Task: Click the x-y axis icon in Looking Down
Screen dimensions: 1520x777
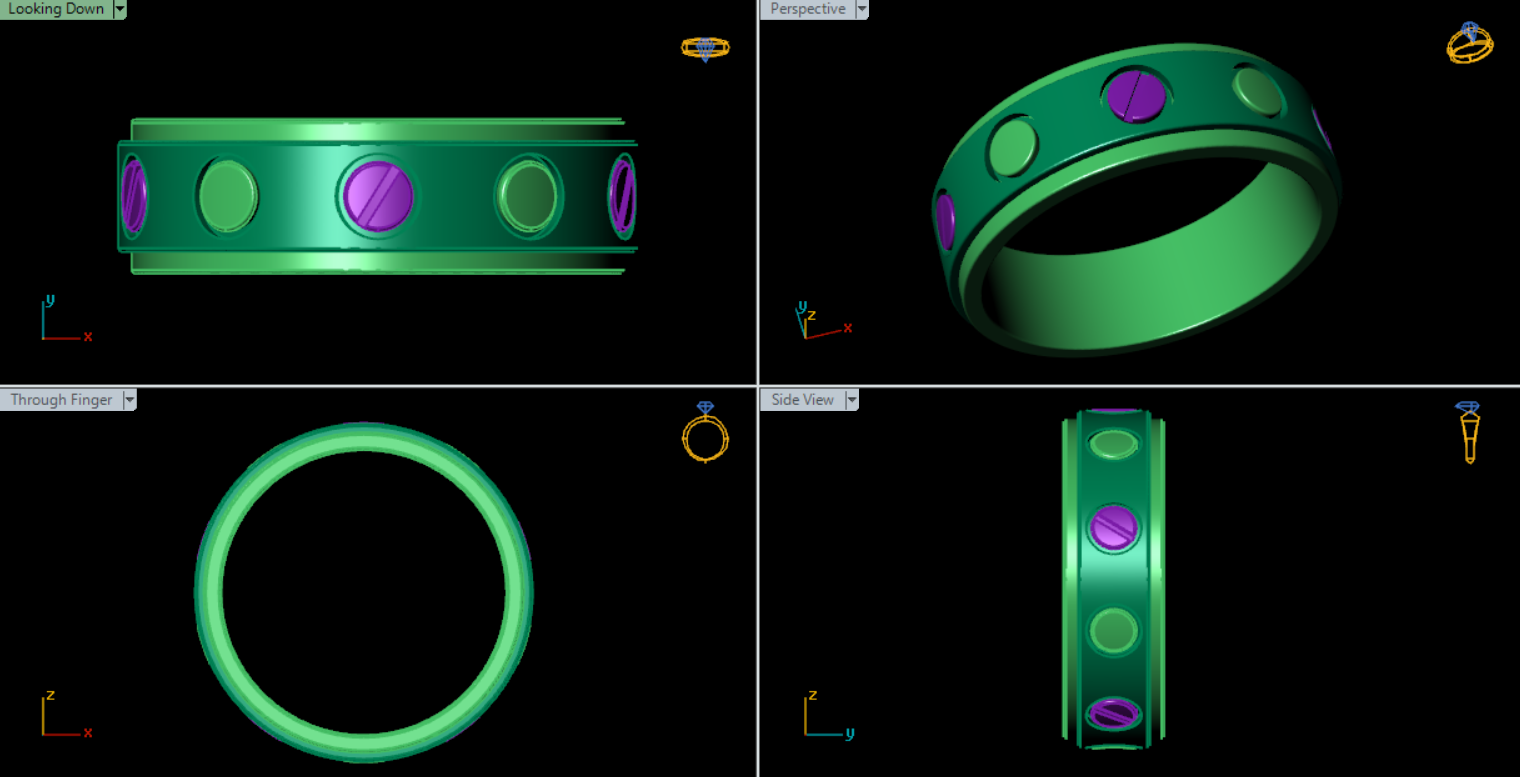Action: tap(66, 319)
